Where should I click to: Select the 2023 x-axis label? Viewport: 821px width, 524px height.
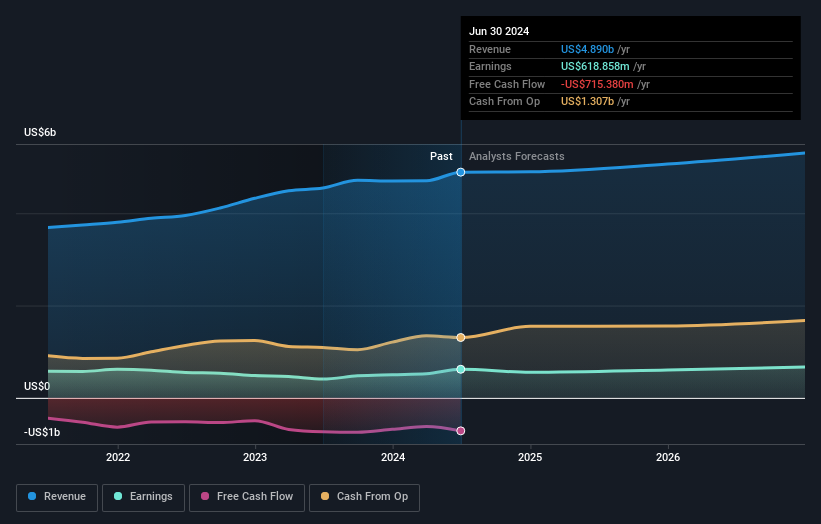[255, 457]
